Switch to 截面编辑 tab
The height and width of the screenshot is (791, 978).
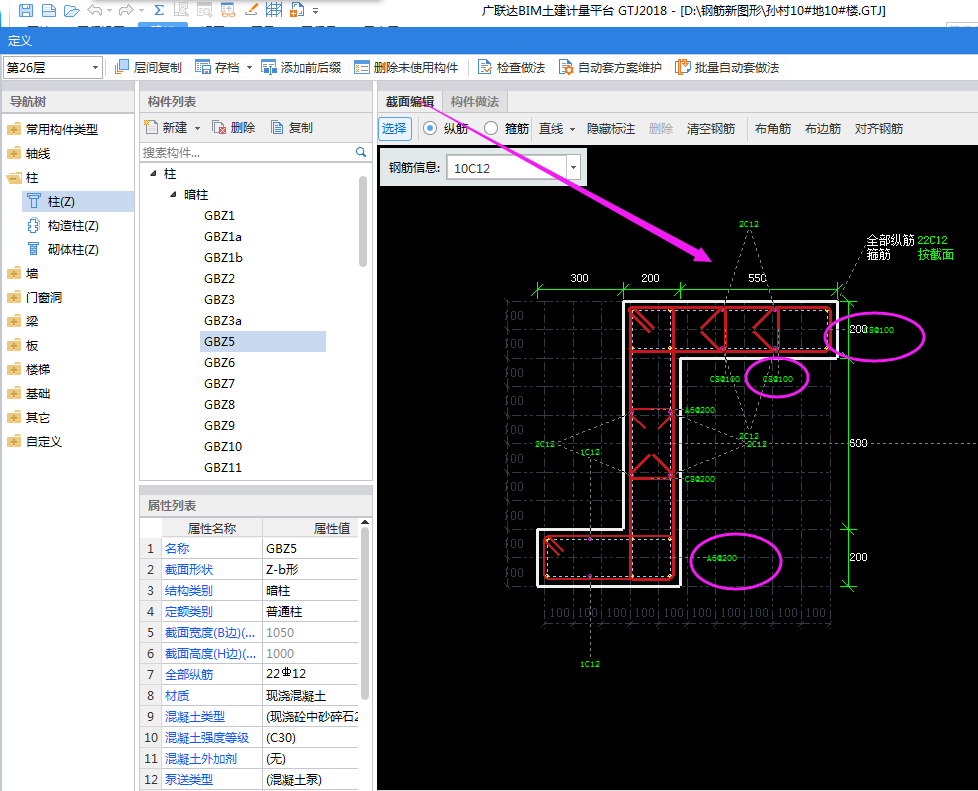pyautogui.click(x=410, y=102)
